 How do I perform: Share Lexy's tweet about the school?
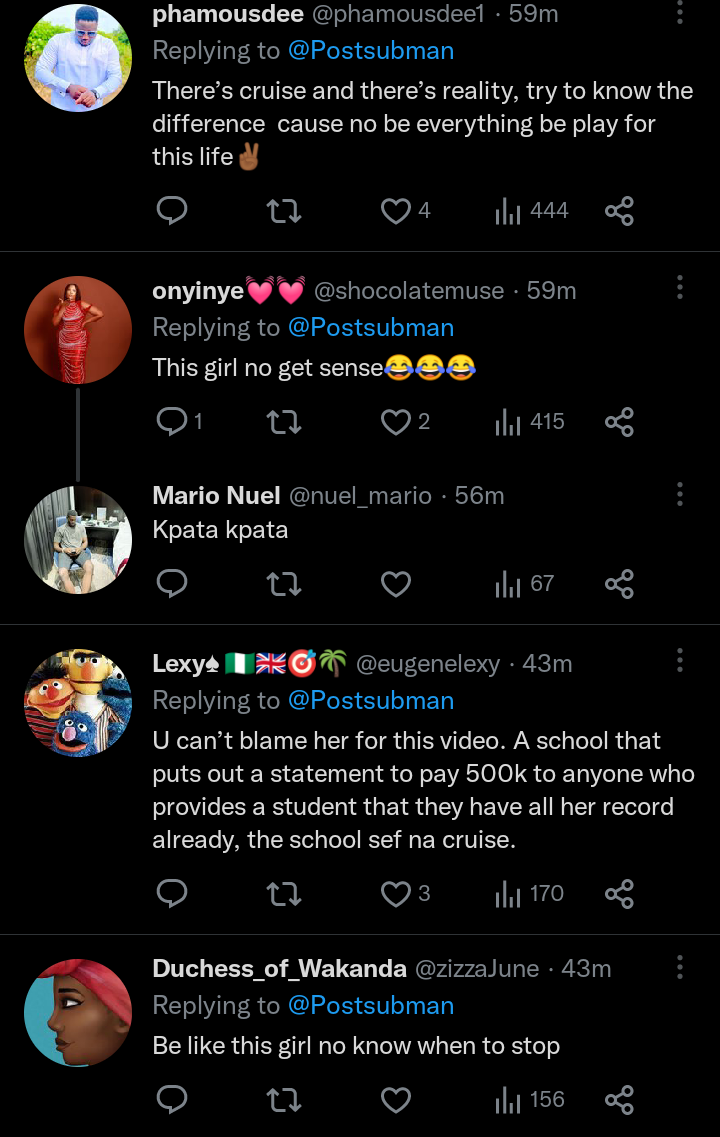coord(620,894)
